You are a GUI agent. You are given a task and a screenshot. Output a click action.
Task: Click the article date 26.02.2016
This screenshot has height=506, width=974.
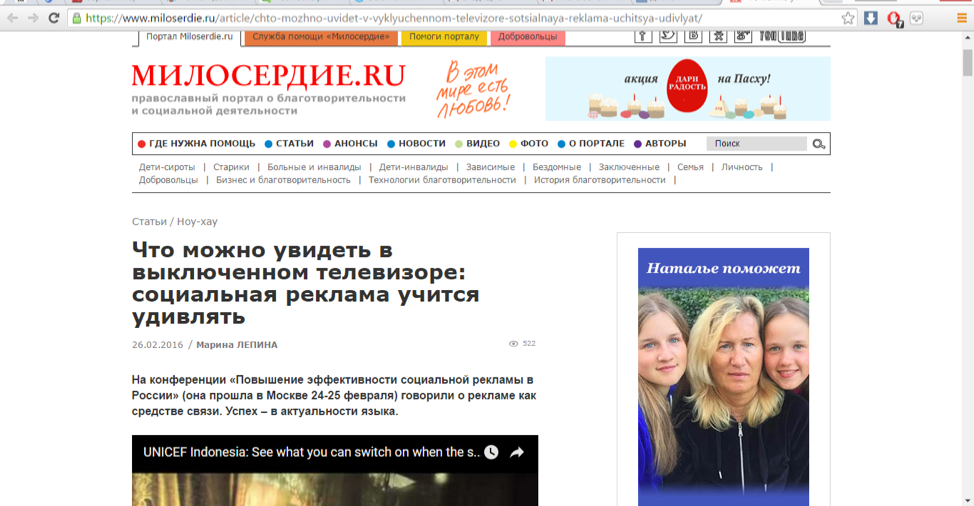pyautogui.click(x=157, y=345)
